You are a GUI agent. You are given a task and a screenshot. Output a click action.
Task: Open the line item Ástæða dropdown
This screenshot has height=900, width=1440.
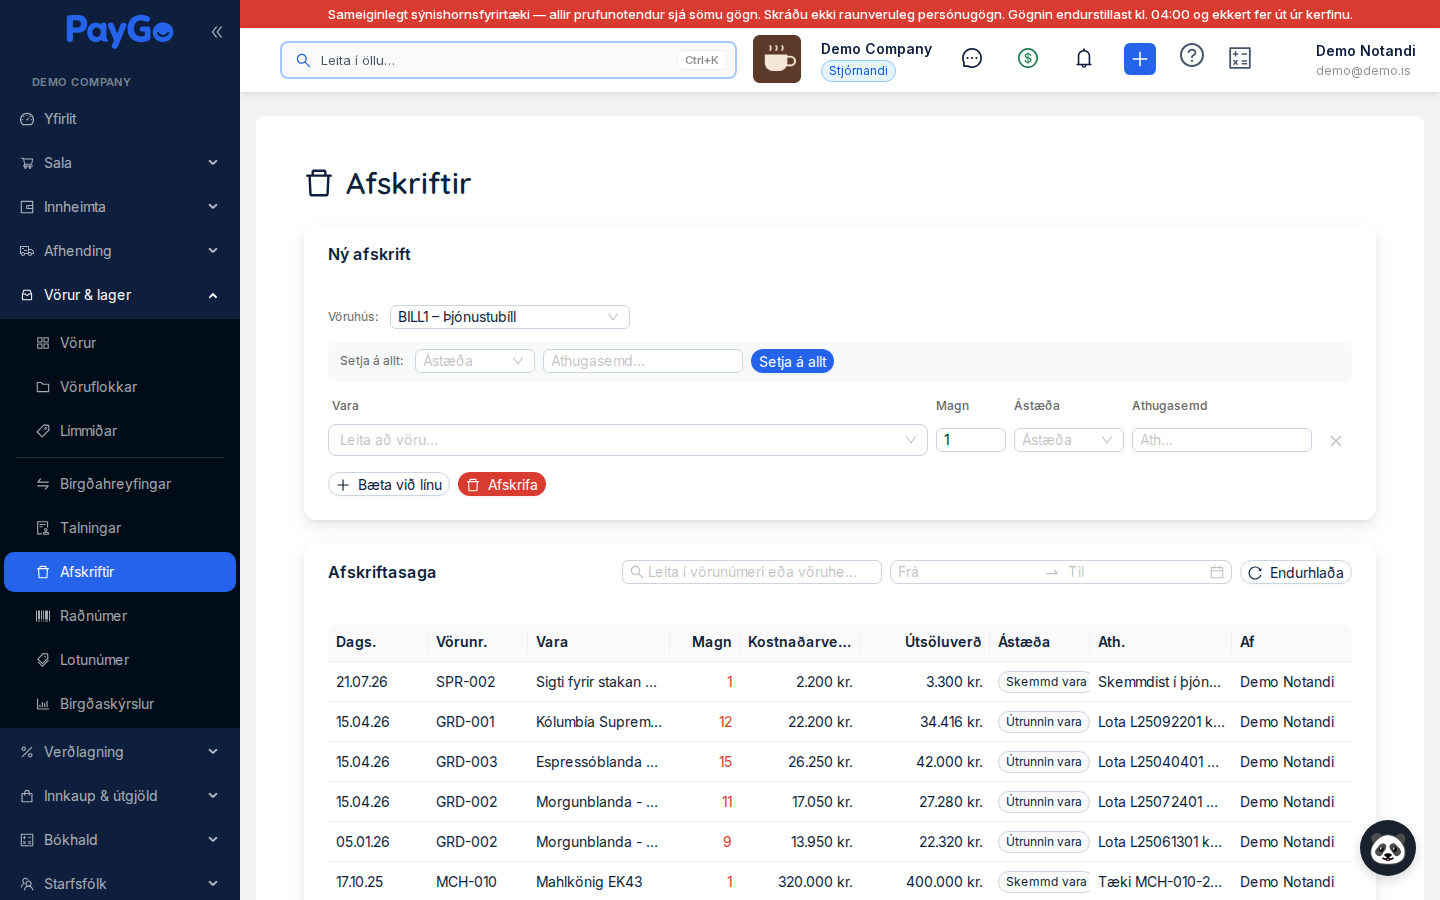(x=1068, y=440)
